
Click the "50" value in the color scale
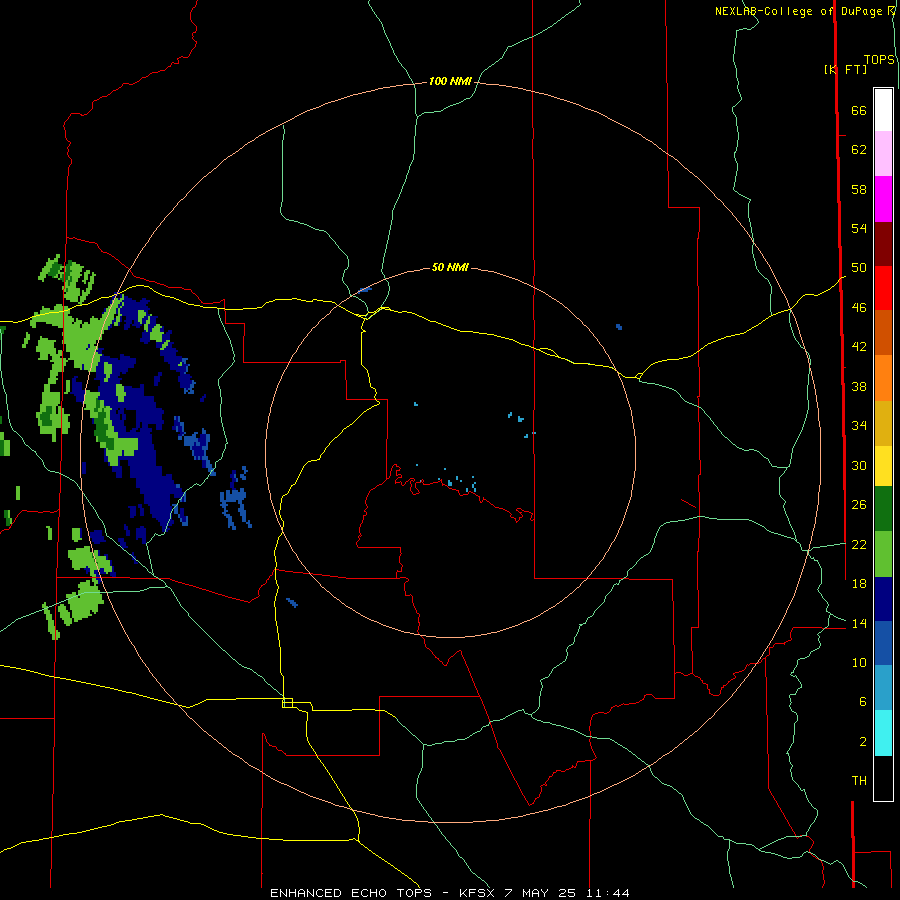click(859, 267)
